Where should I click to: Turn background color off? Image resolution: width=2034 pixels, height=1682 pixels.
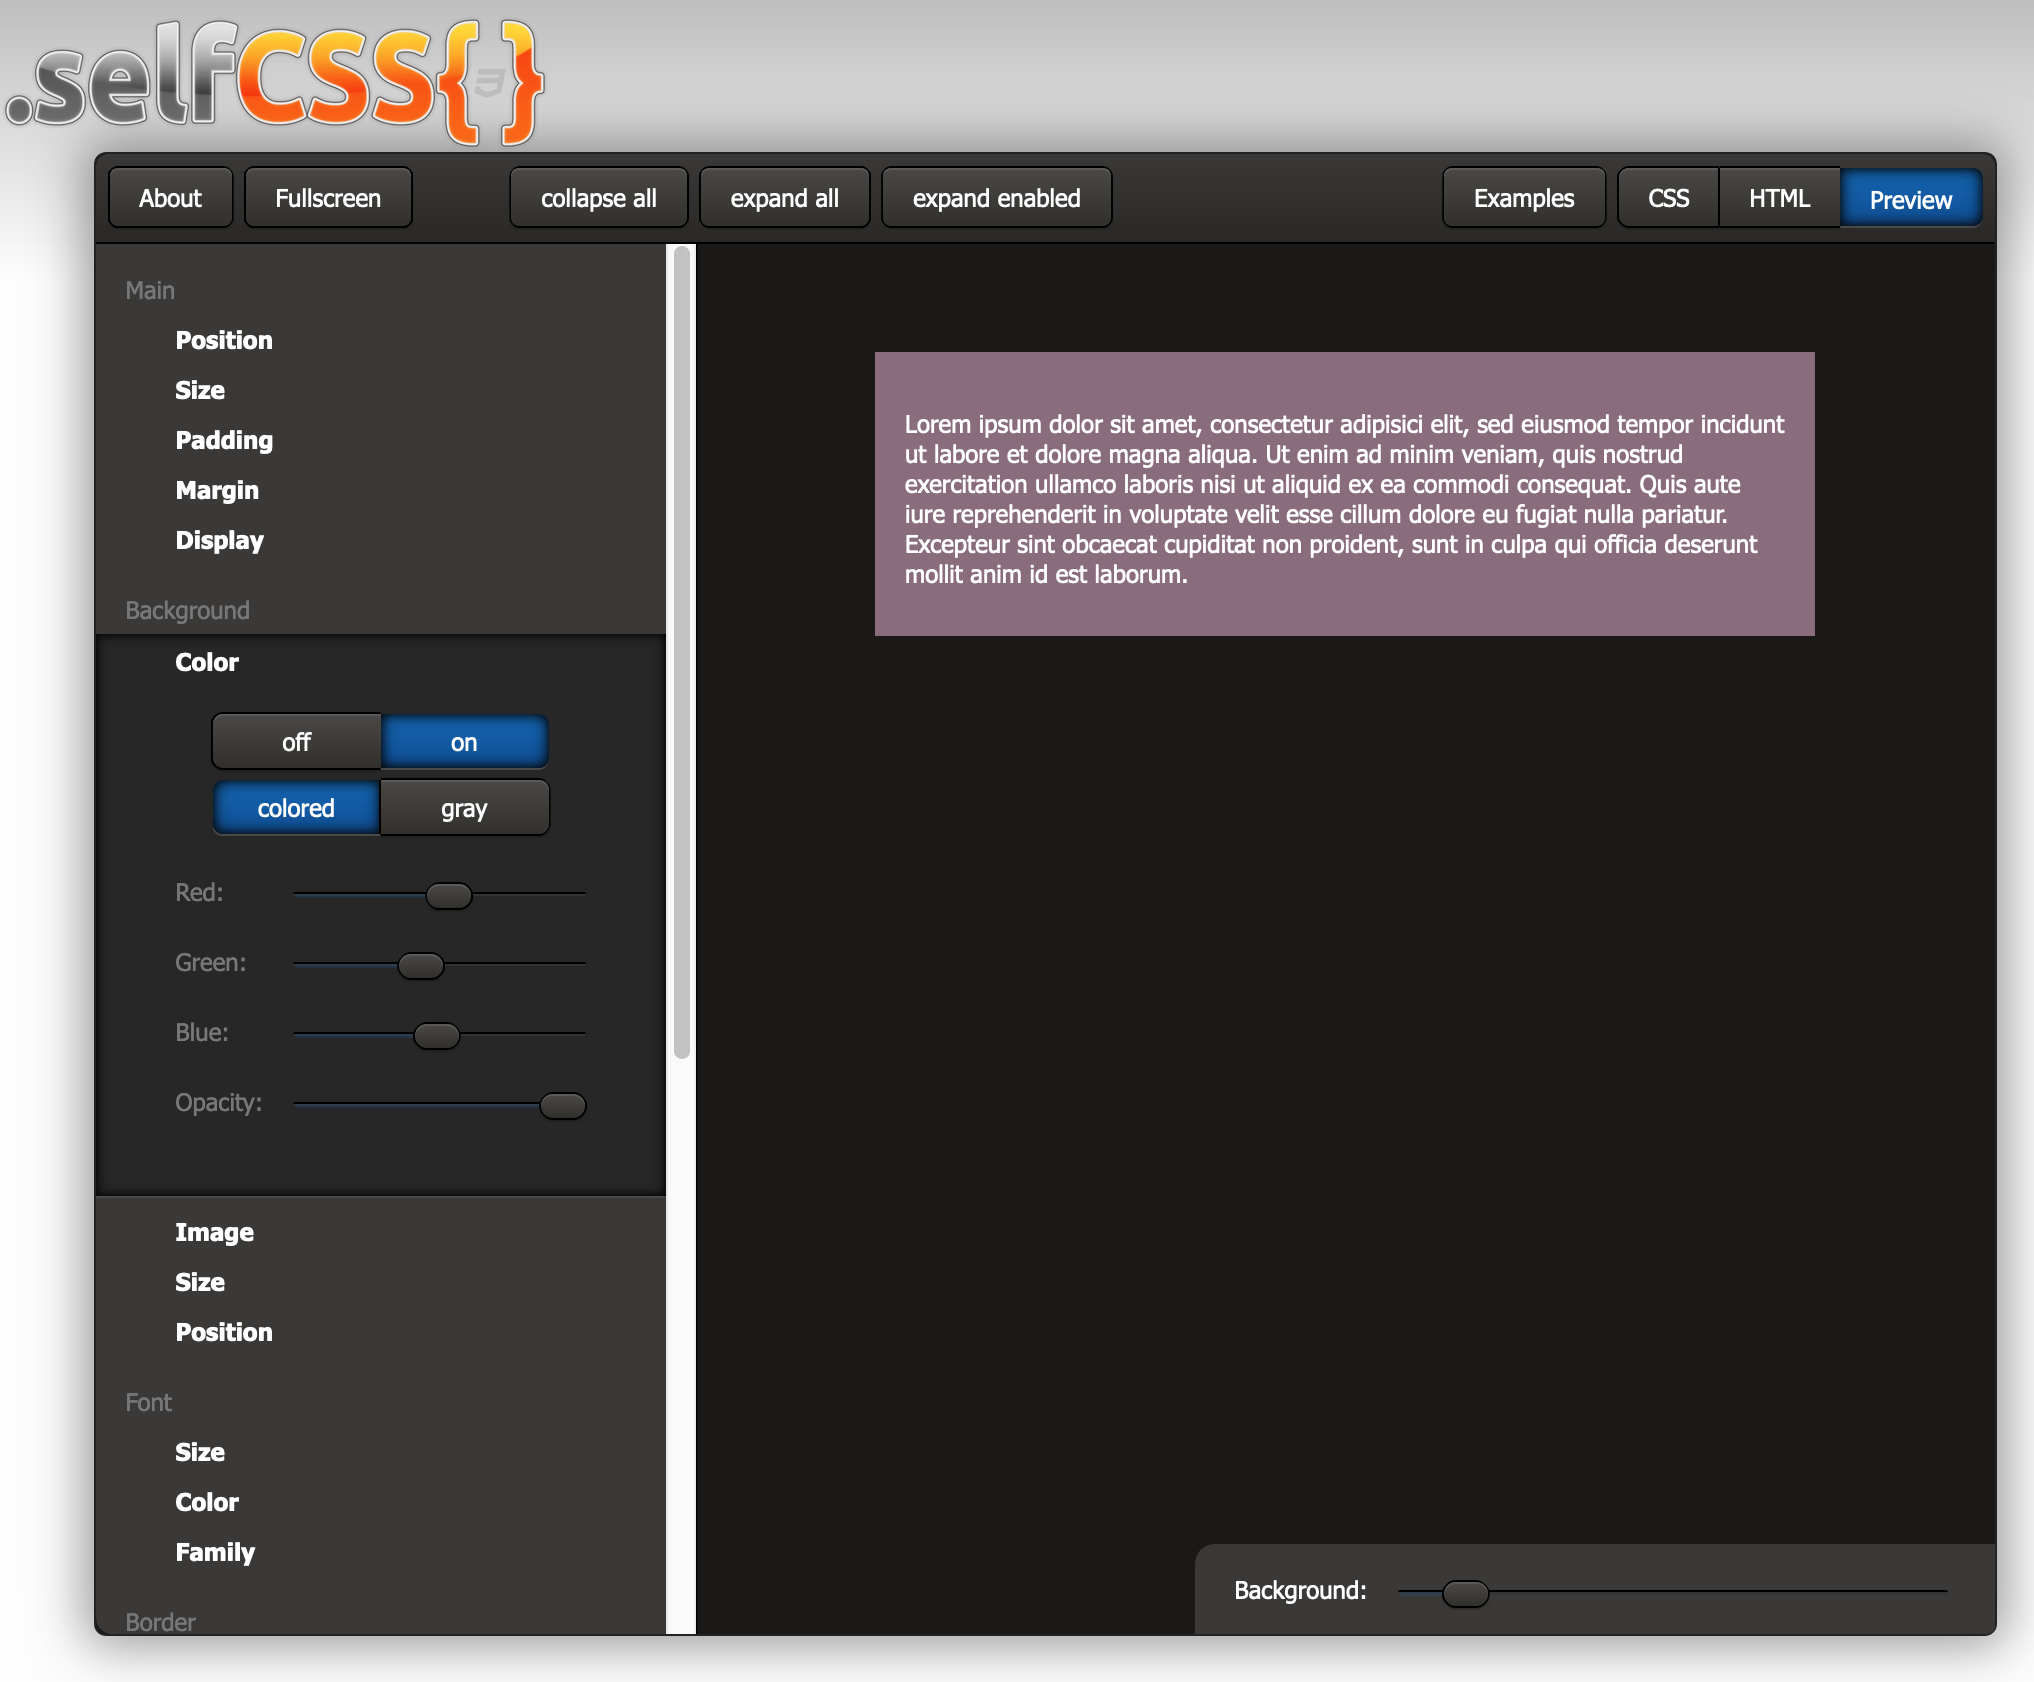point(296,742)
